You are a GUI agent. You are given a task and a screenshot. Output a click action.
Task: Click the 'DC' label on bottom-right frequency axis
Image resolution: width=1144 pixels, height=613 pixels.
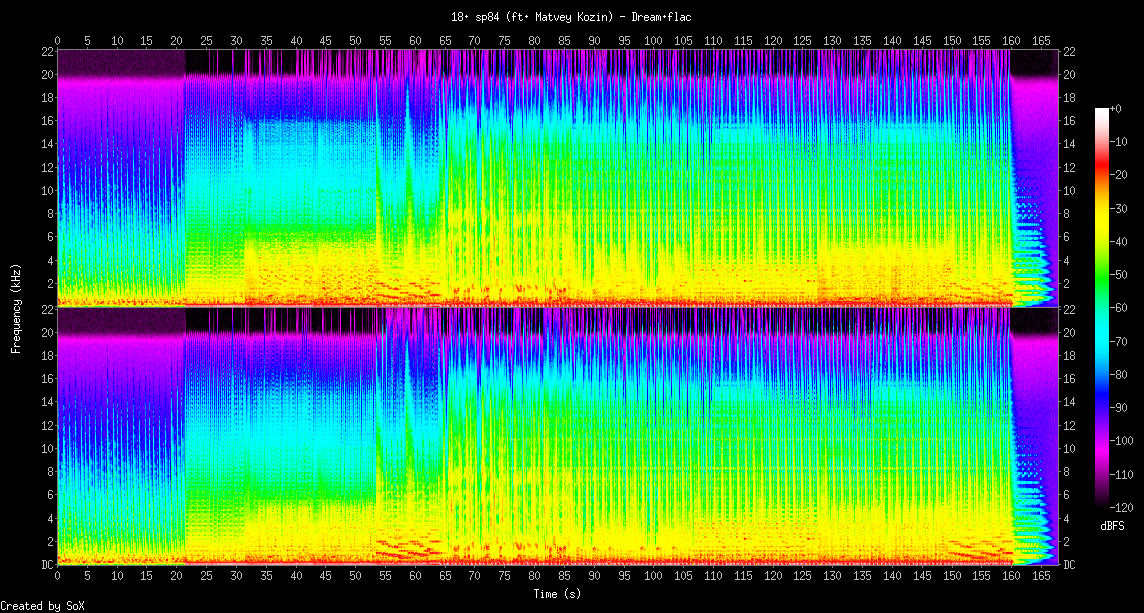(x=1068, y=564)
